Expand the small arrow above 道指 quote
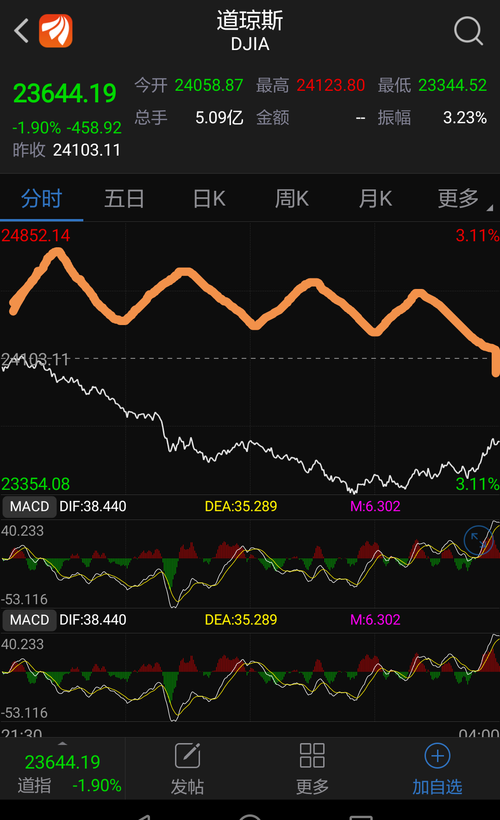Image resolution: width=500 pixels, height=820 pixels. tap(62, 743)
